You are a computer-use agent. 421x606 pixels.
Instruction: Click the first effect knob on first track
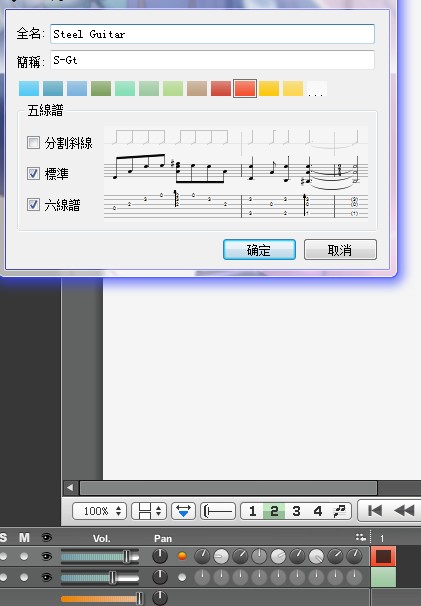[202, 557]
